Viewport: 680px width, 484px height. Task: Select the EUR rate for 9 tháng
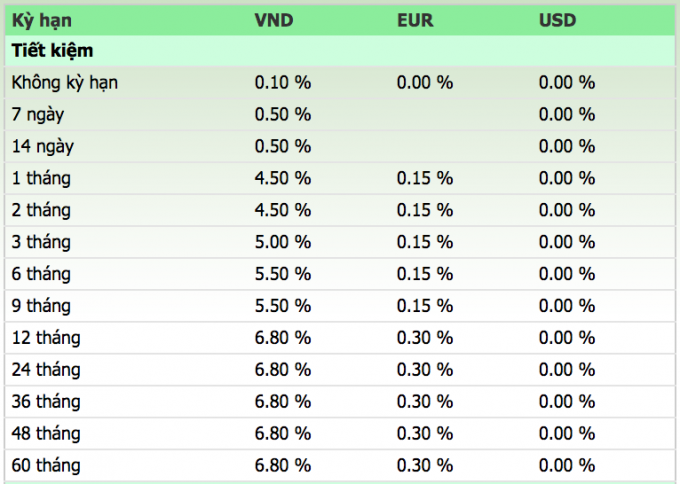(x=425, y=306)
